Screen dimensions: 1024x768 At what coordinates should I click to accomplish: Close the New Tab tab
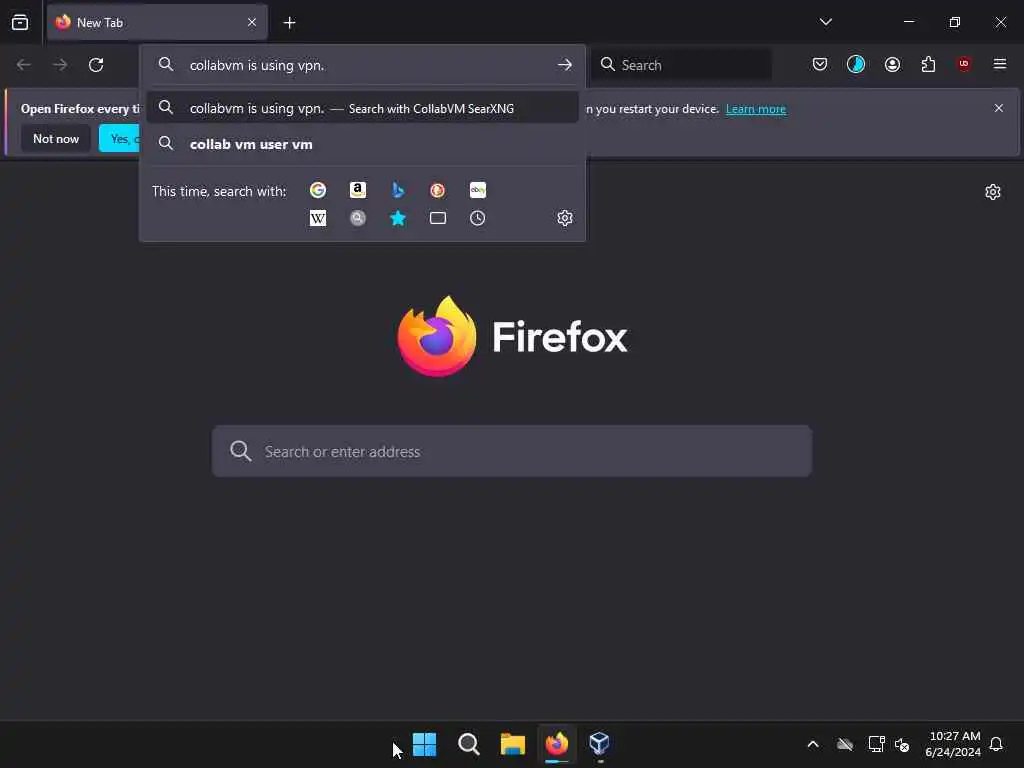click(252, 23)
